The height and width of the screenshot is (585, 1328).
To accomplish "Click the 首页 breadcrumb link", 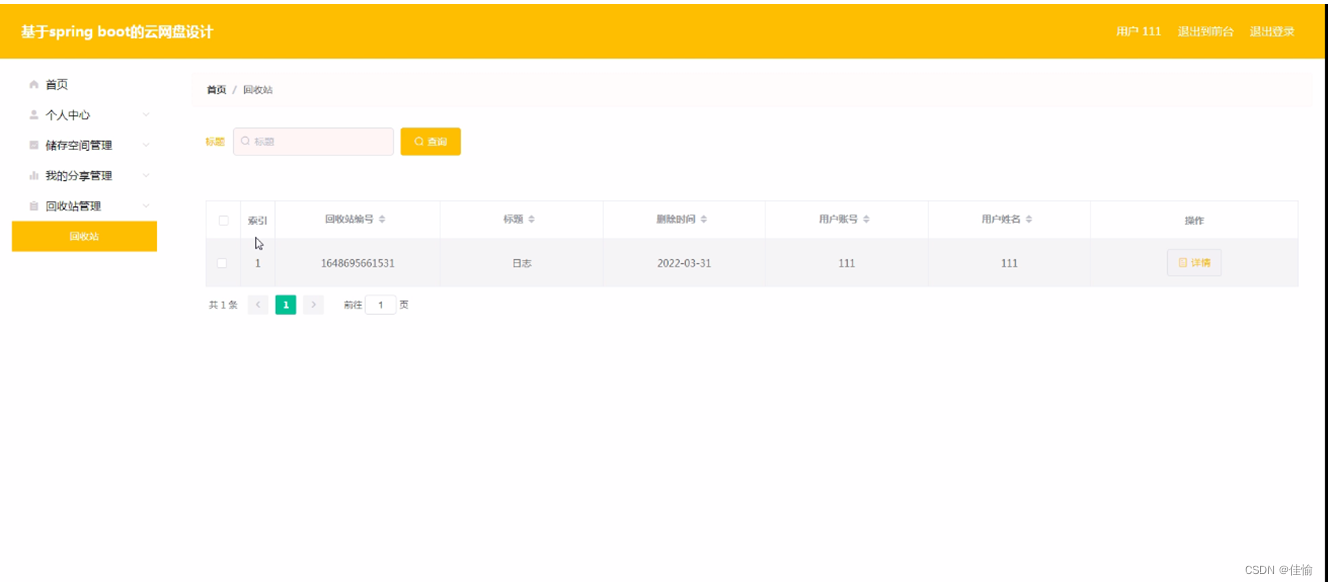I will click(x=216, y=90).
